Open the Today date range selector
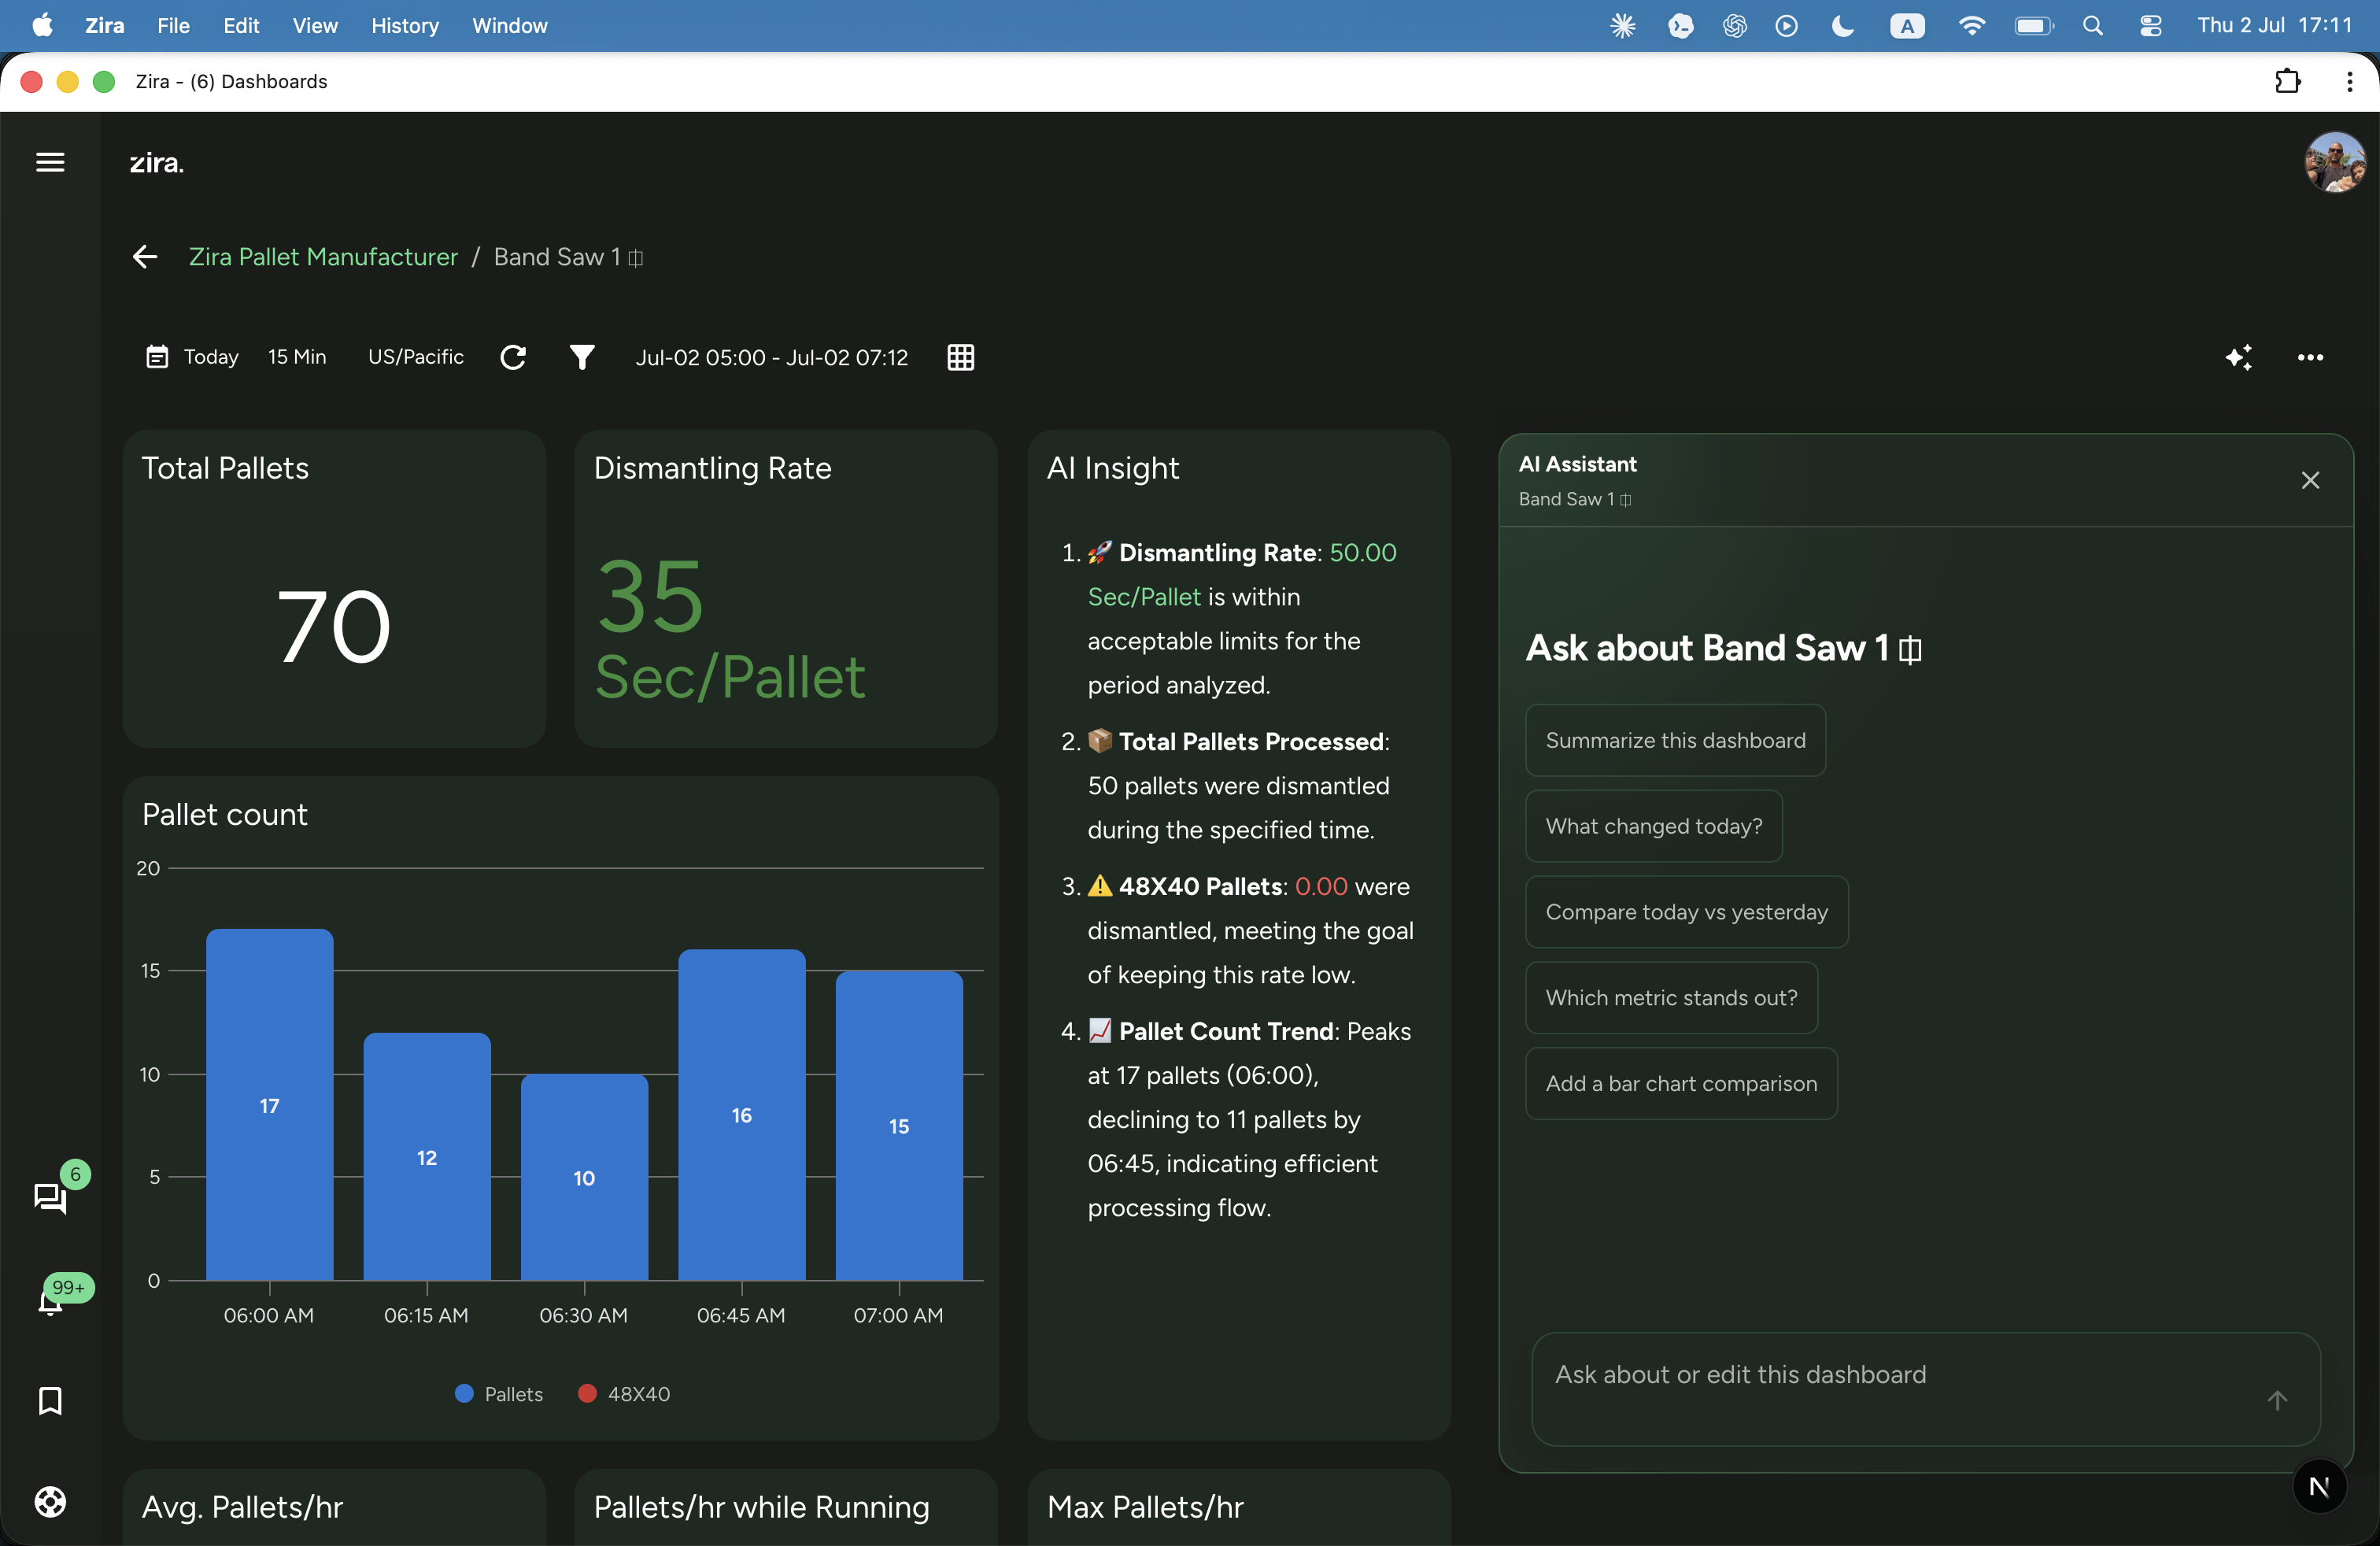 pyautogui.click(x=193, y=357)
